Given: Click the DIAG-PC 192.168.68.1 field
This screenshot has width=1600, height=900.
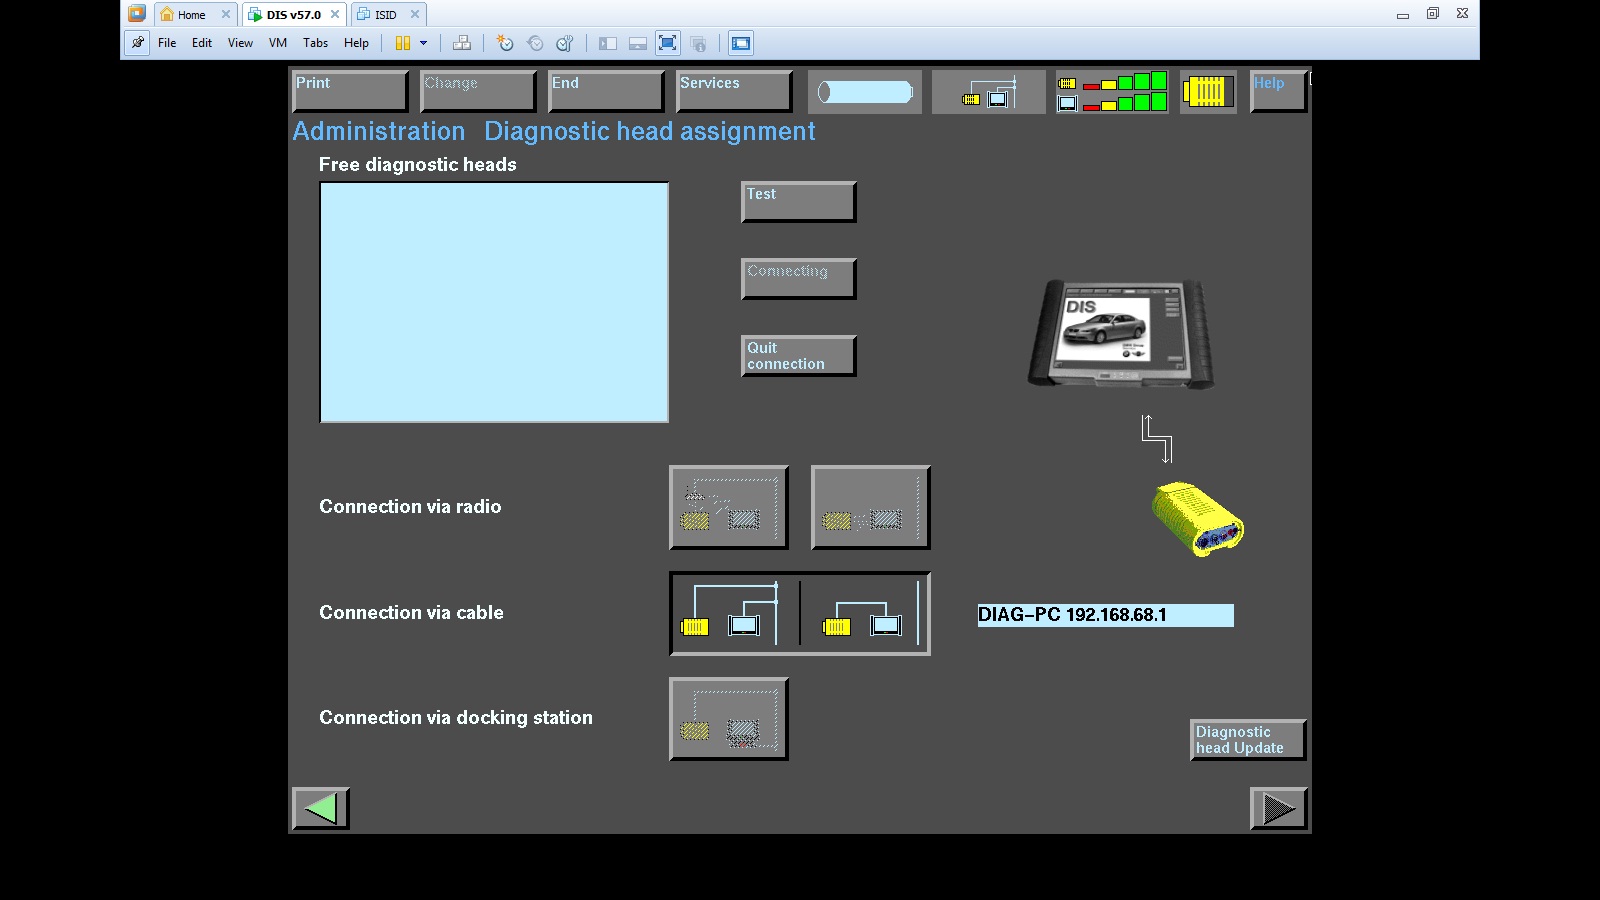Looking at the screenshot, I should coord(1105,615).
